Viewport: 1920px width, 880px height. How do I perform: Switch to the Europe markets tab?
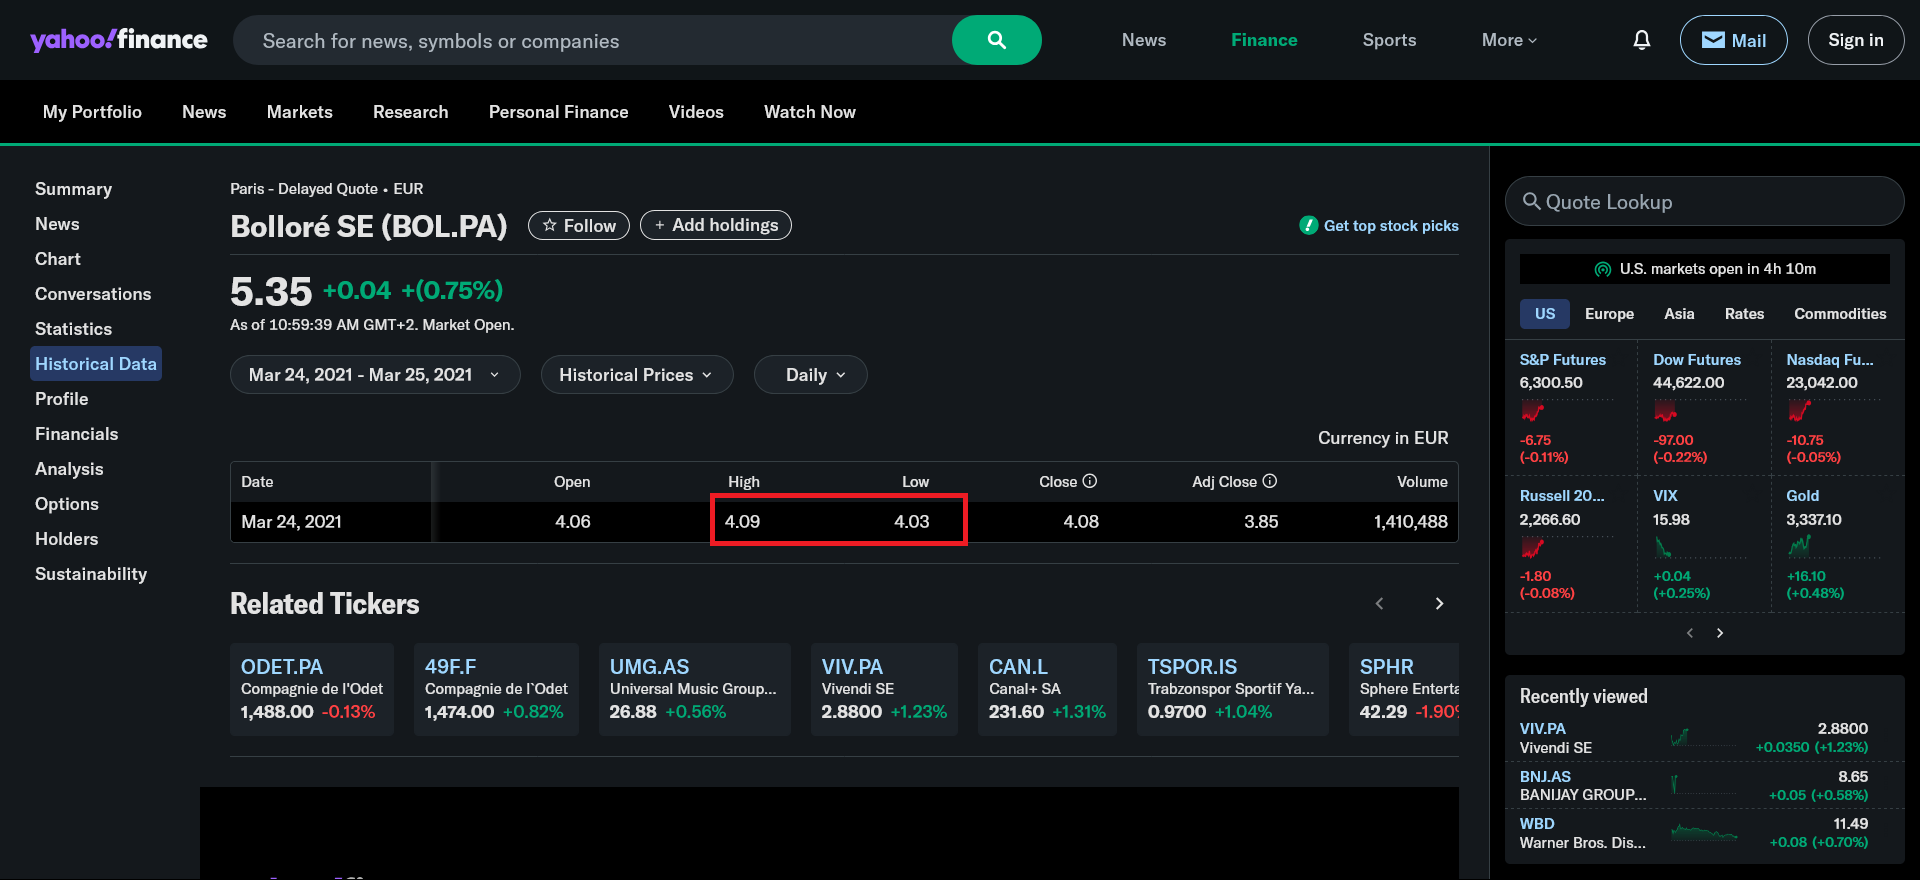pos(1609,314)
